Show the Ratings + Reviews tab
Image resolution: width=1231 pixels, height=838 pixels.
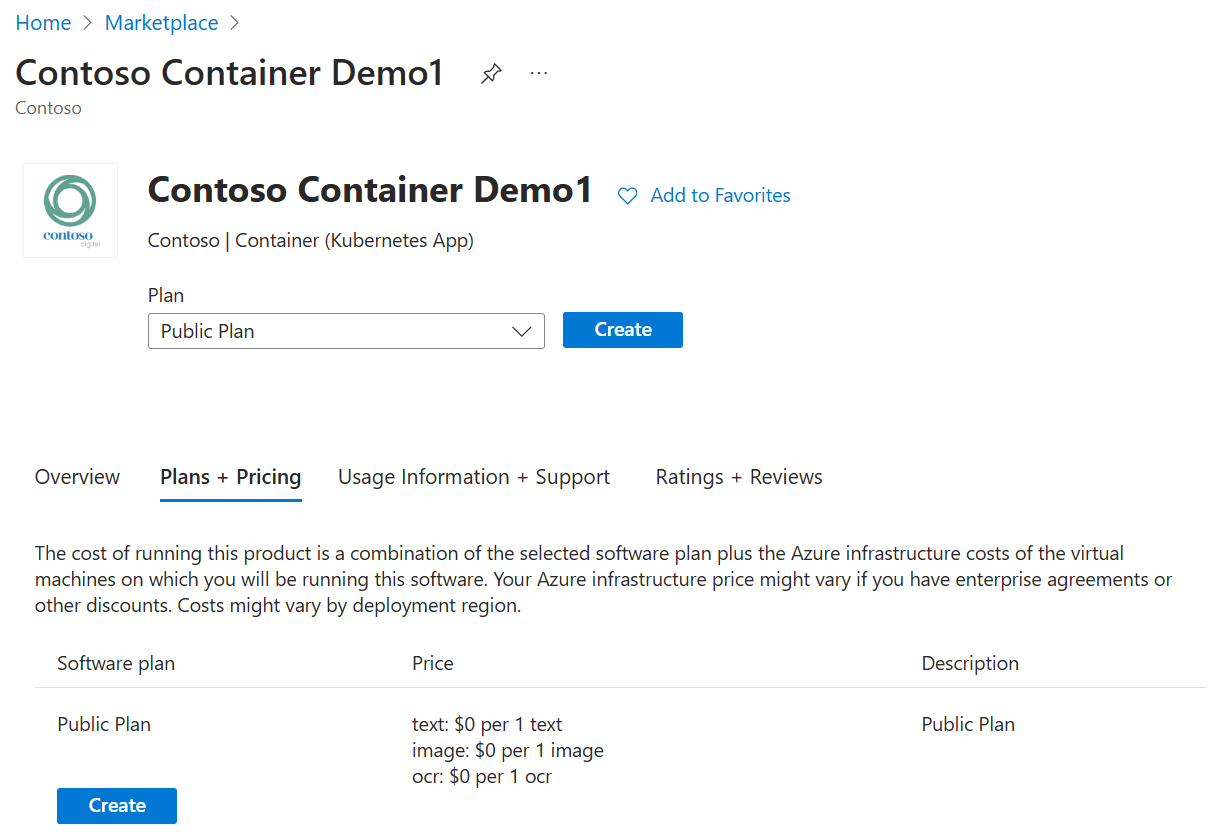coord(739,477)
